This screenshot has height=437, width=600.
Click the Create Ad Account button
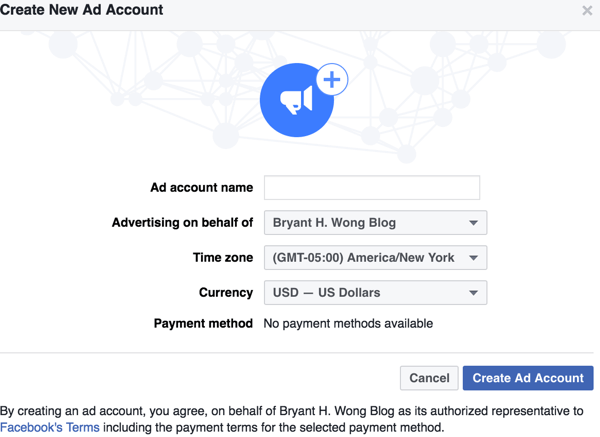click(528, 378)
